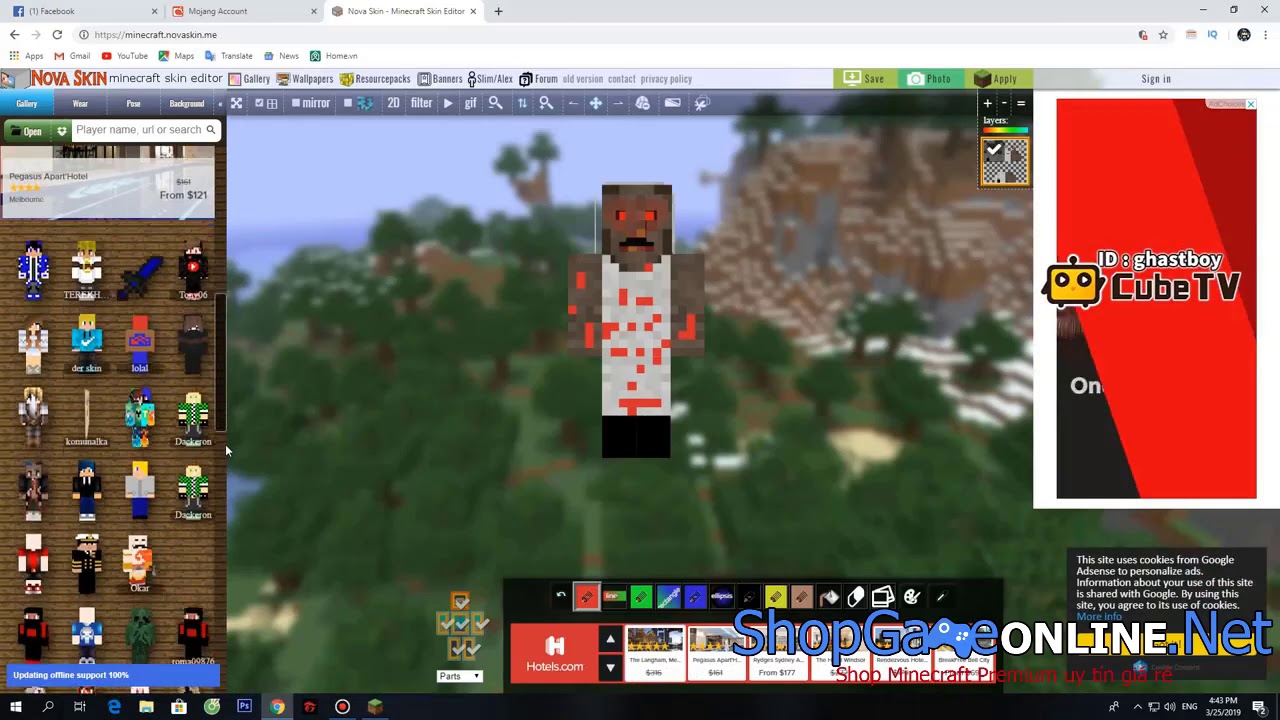Image resolution: width=1280 pixels, height=720 pixels.
Task: Switch to 2D view
Action: pos(393,103)
